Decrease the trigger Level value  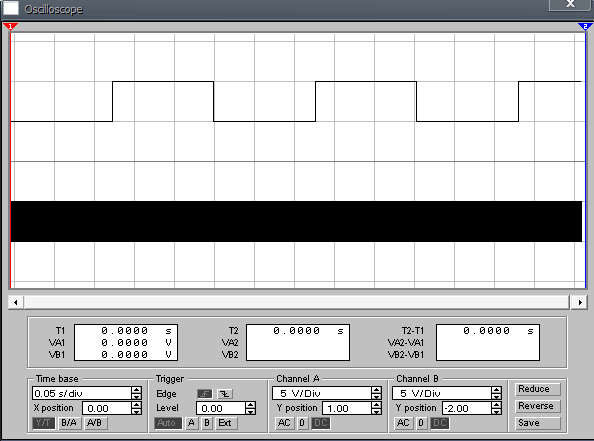click(250, 411)
